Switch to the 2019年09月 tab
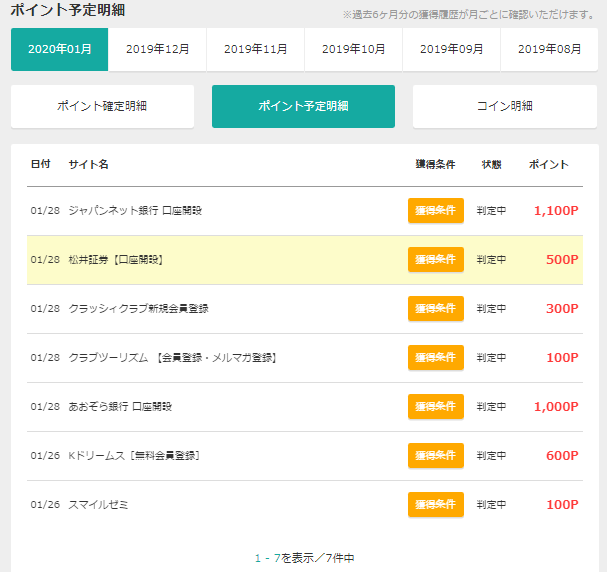Viewport: 607px width, 572px height. [x=451, y=49]
